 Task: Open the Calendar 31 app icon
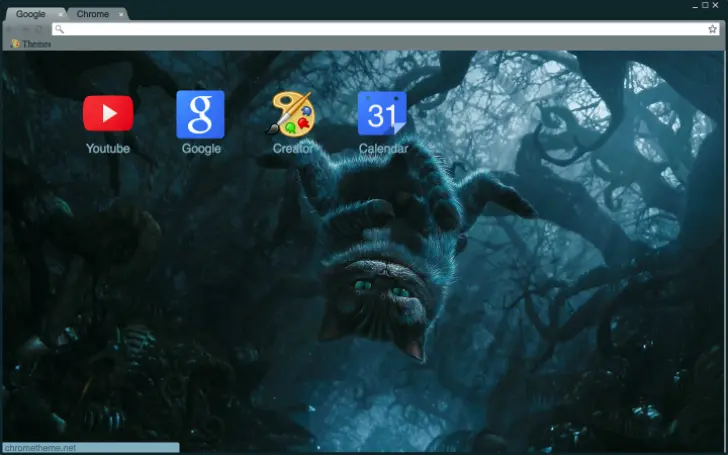pyautogui.click(x=382, y=114)
